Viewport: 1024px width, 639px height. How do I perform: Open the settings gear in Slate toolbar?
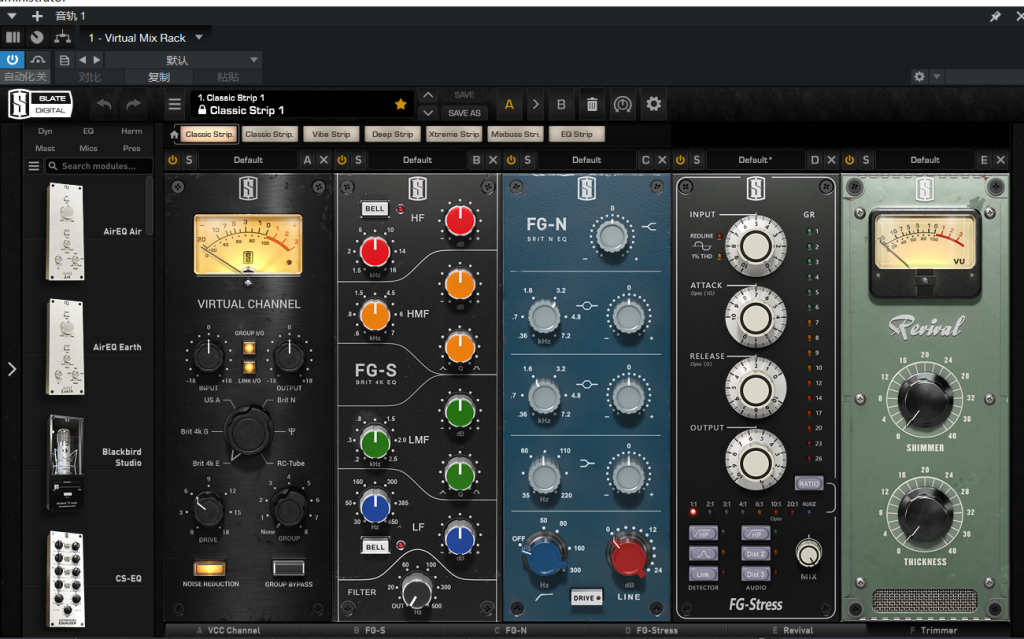point(654,104)
